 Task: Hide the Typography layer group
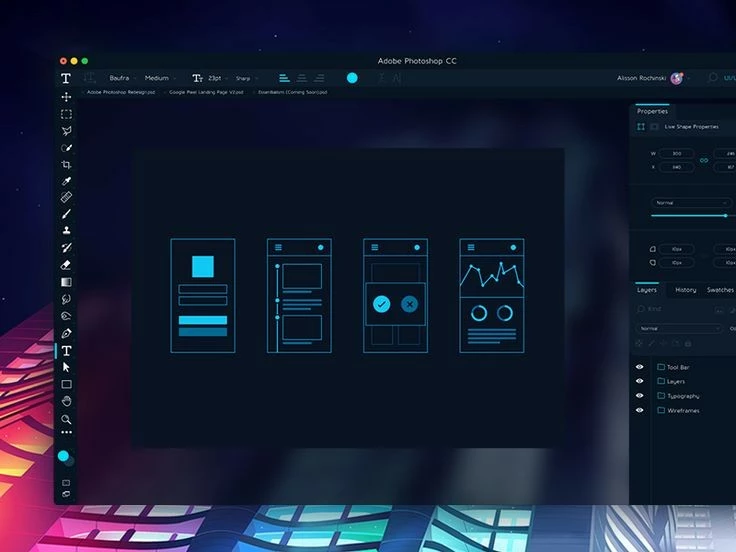pos(639,396)
